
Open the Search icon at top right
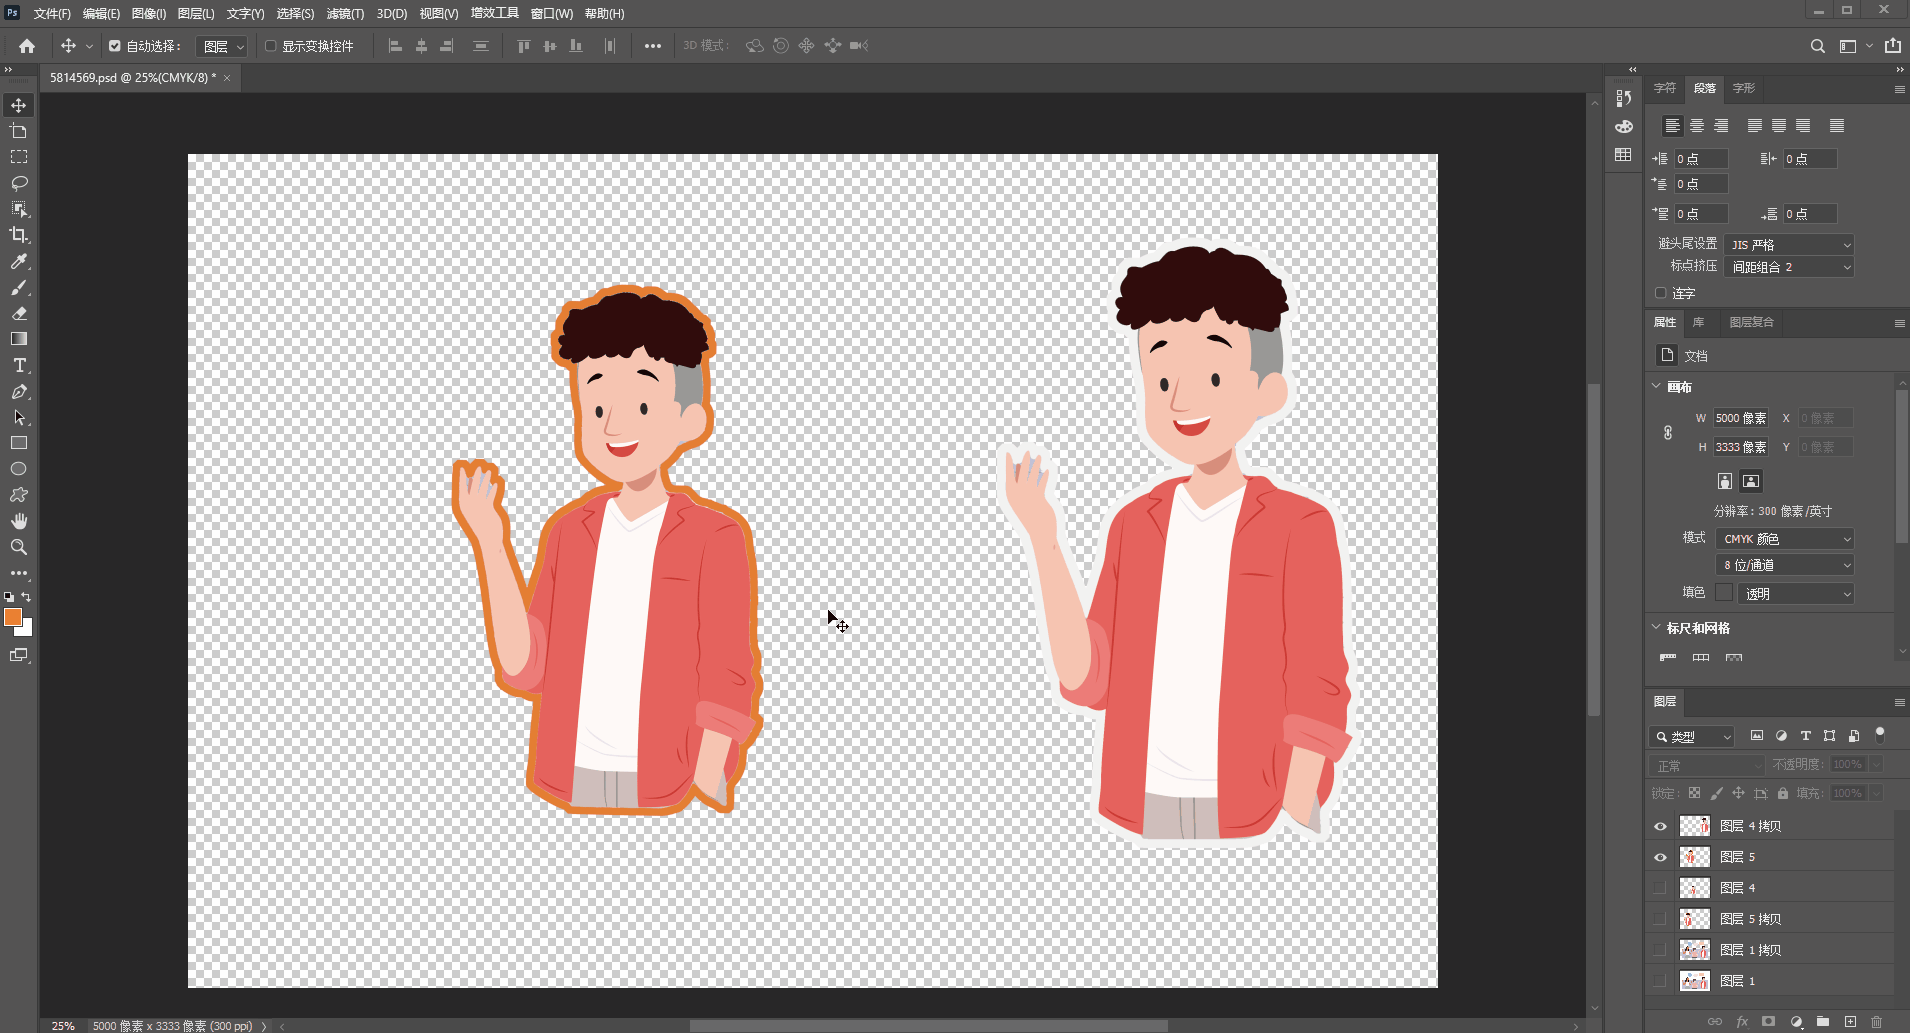(1818, 46)
